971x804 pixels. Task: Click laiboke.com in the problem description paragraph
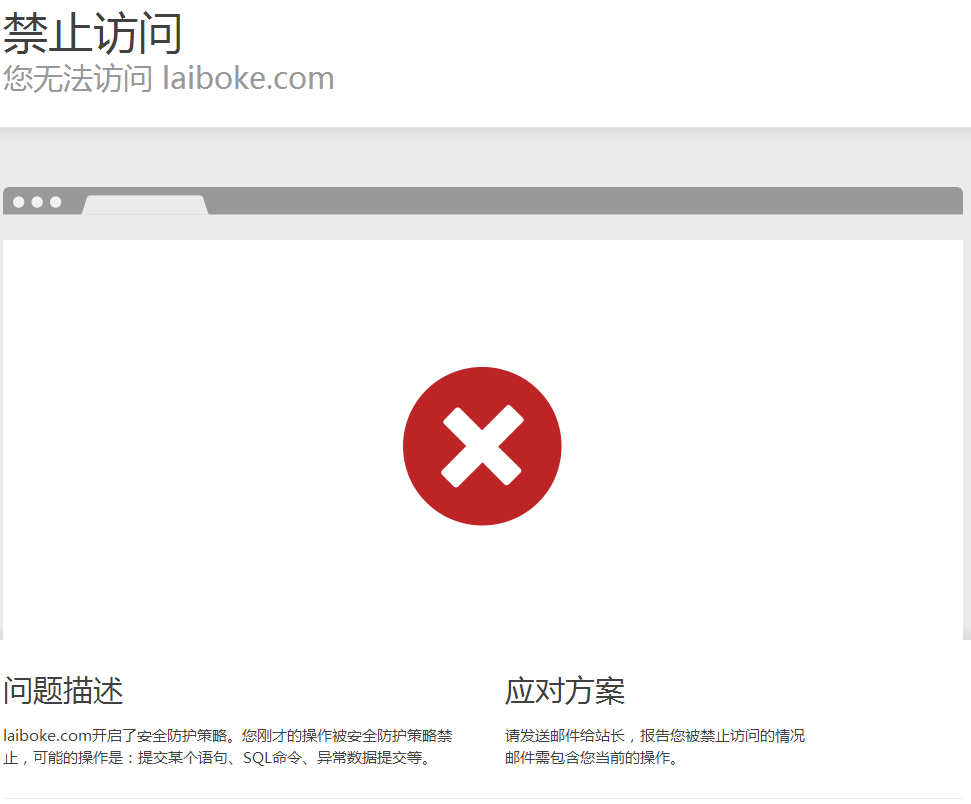(x=48, y=735)
